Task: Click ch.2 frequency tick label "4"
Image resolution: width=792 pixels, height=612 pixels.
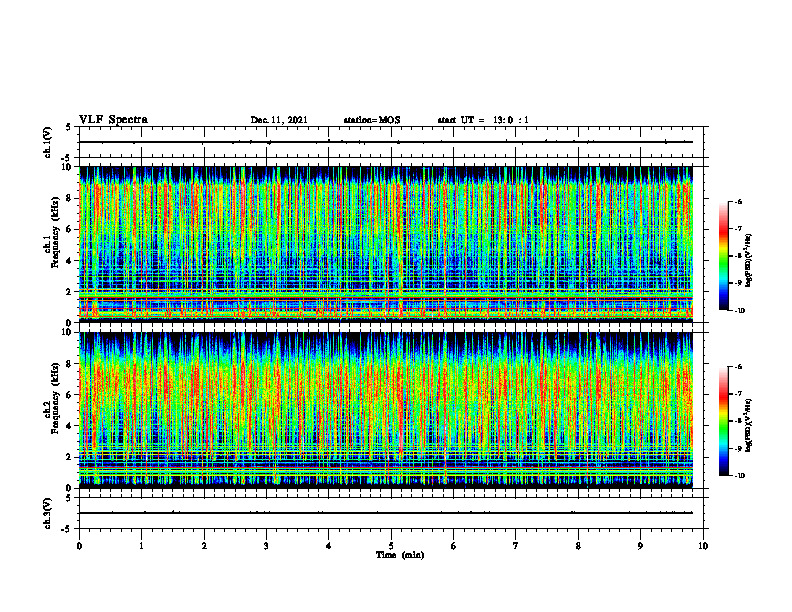Action: click(70, 427)
